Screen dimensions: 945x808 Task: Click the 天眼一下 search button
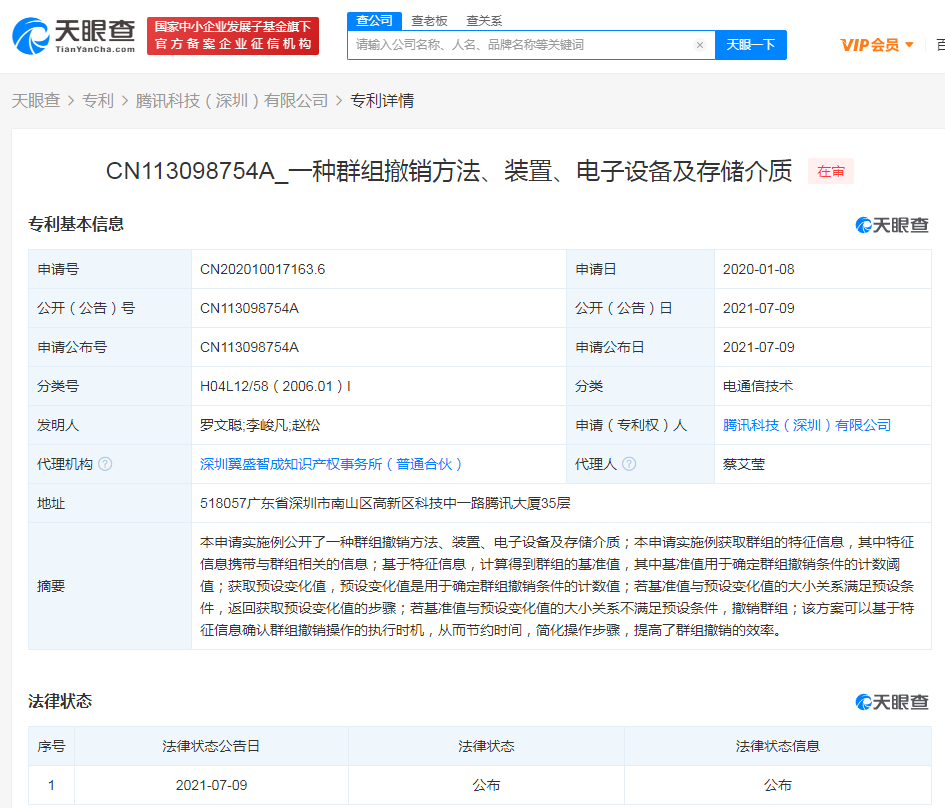750,45
